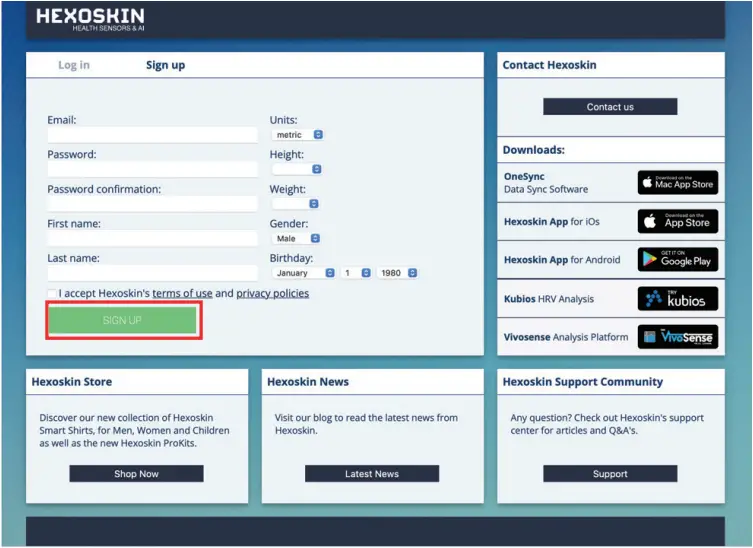Click the green SIGN UP button
753x548 pixels.
pyautogui.click(x=122, y=320)
